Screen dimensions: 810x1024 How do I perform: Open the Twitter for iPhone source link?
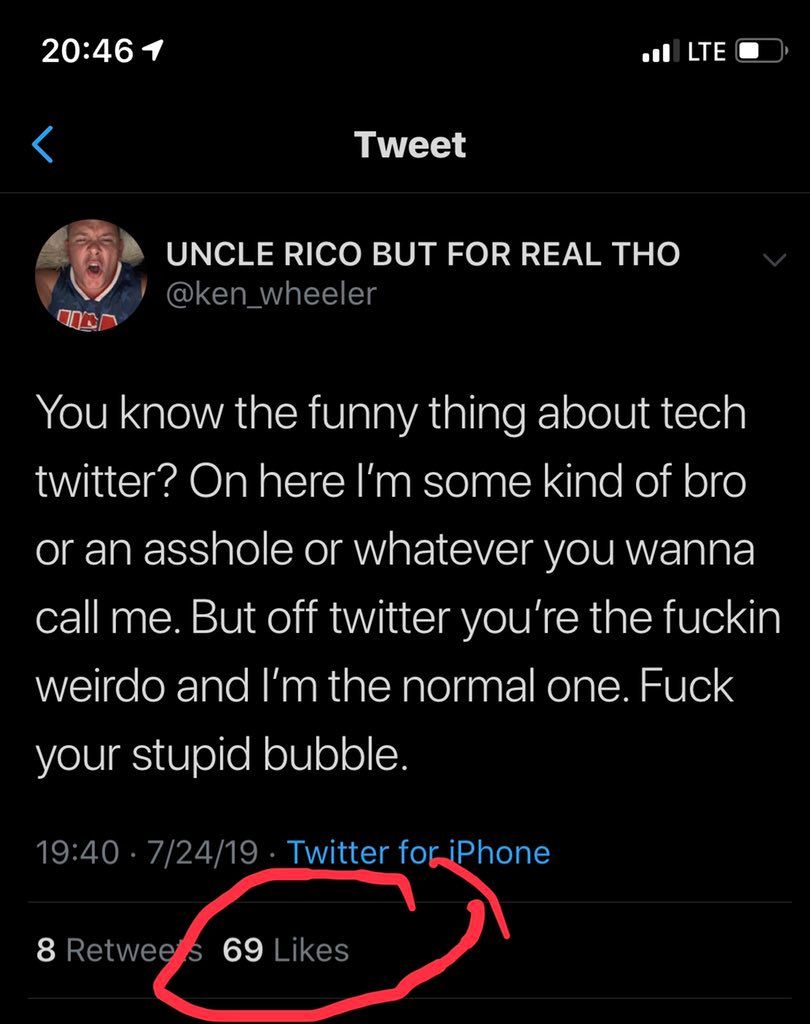point(418,852)
